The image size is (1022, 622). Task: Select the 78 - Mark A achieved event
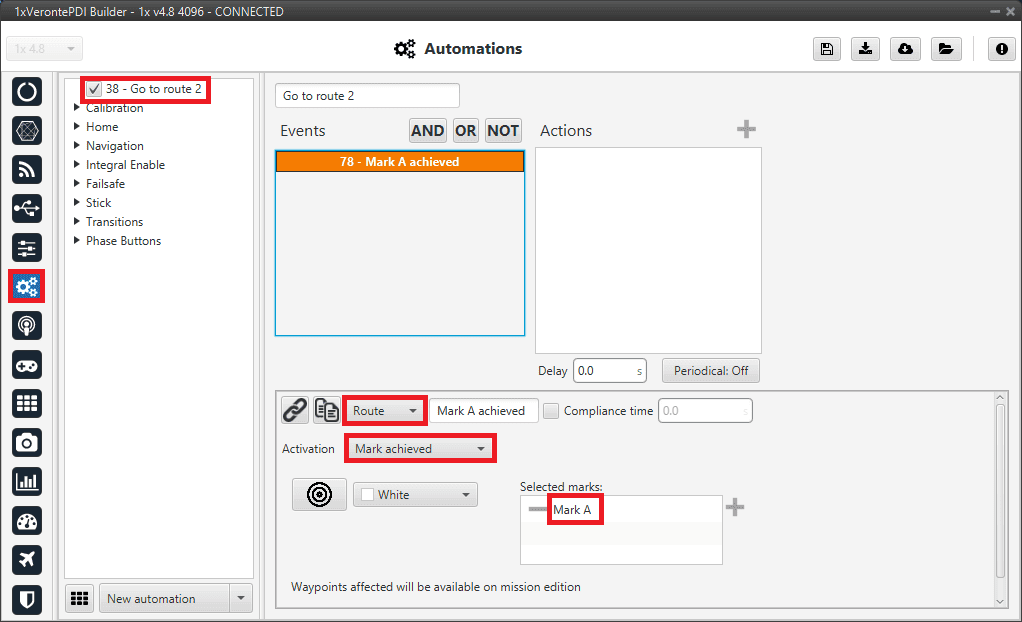coord(399,162)
